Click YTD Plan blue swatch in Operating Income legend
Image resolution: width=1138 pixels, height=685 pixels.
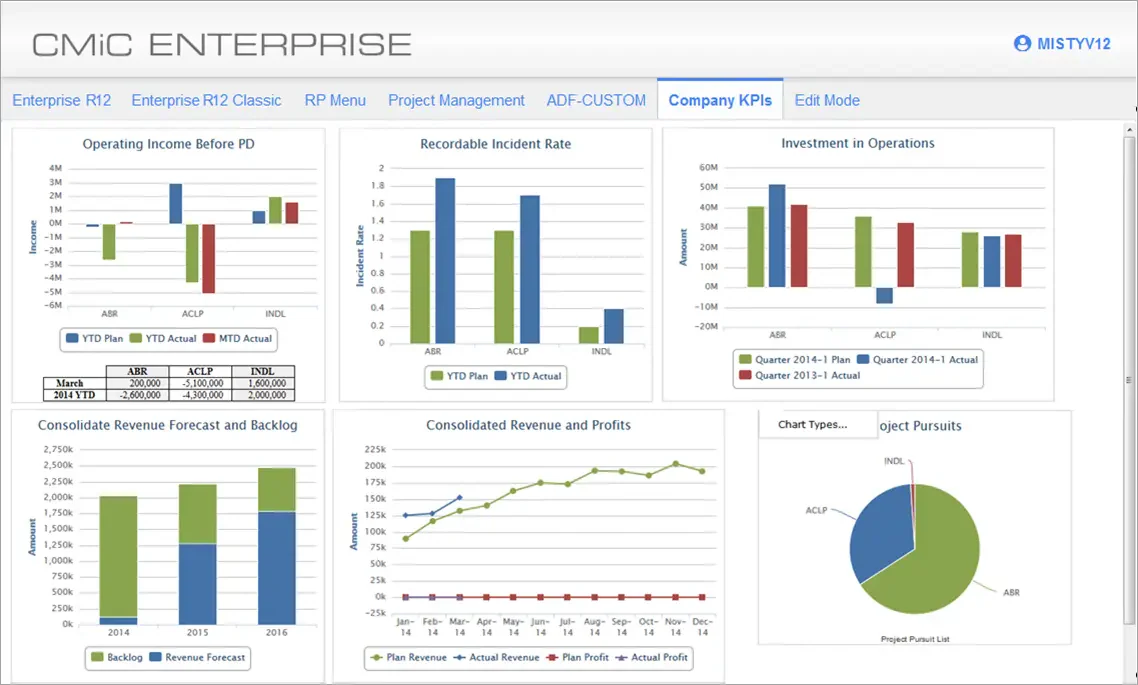pos(72,338)
